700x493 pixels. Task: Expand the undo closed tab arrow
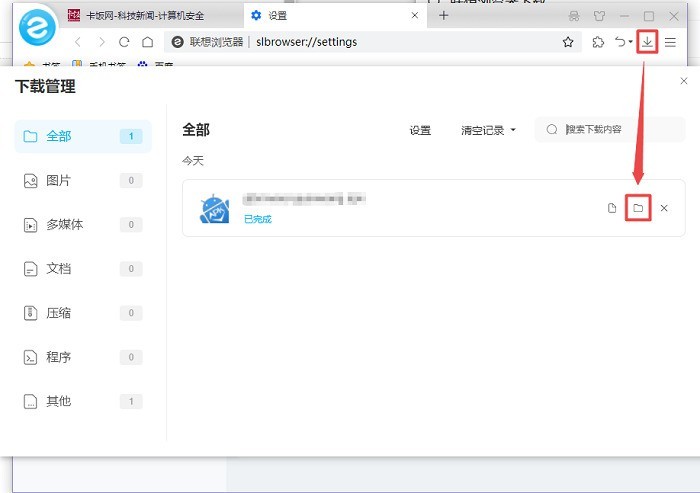(630, 42)
